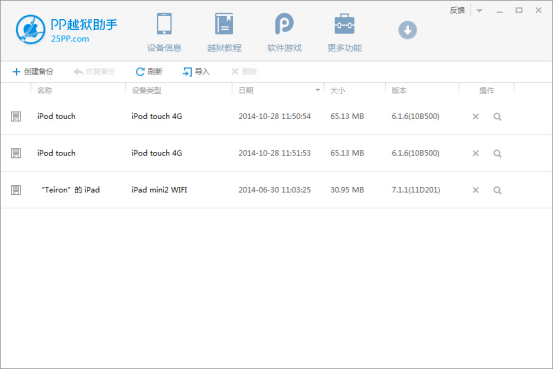The height and width of the screenshot is (369, 553).
Task: View details of 11:51:53 iPod touch backup
Action: pos(497,153)
